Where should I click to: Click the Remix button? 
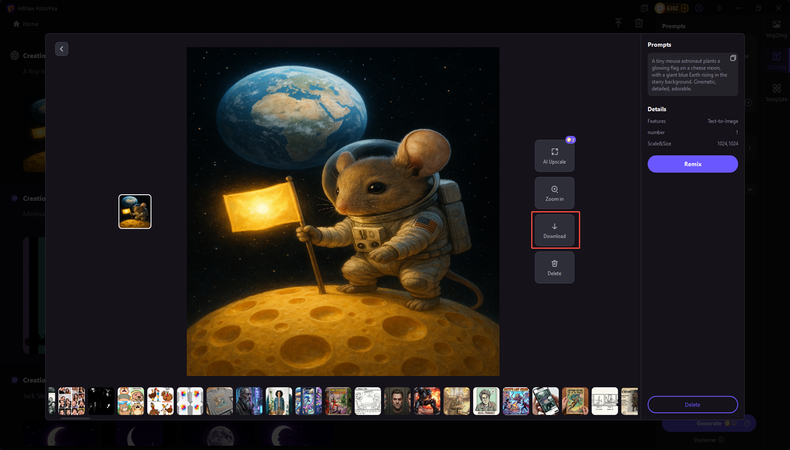pyautogui.click(x=692, y=164)
